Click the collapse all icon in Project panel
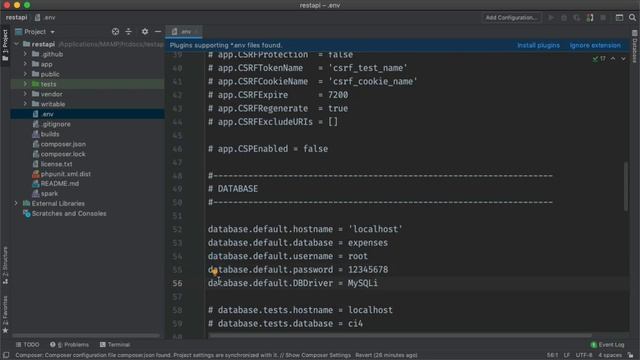 click(x=129, y=31)
